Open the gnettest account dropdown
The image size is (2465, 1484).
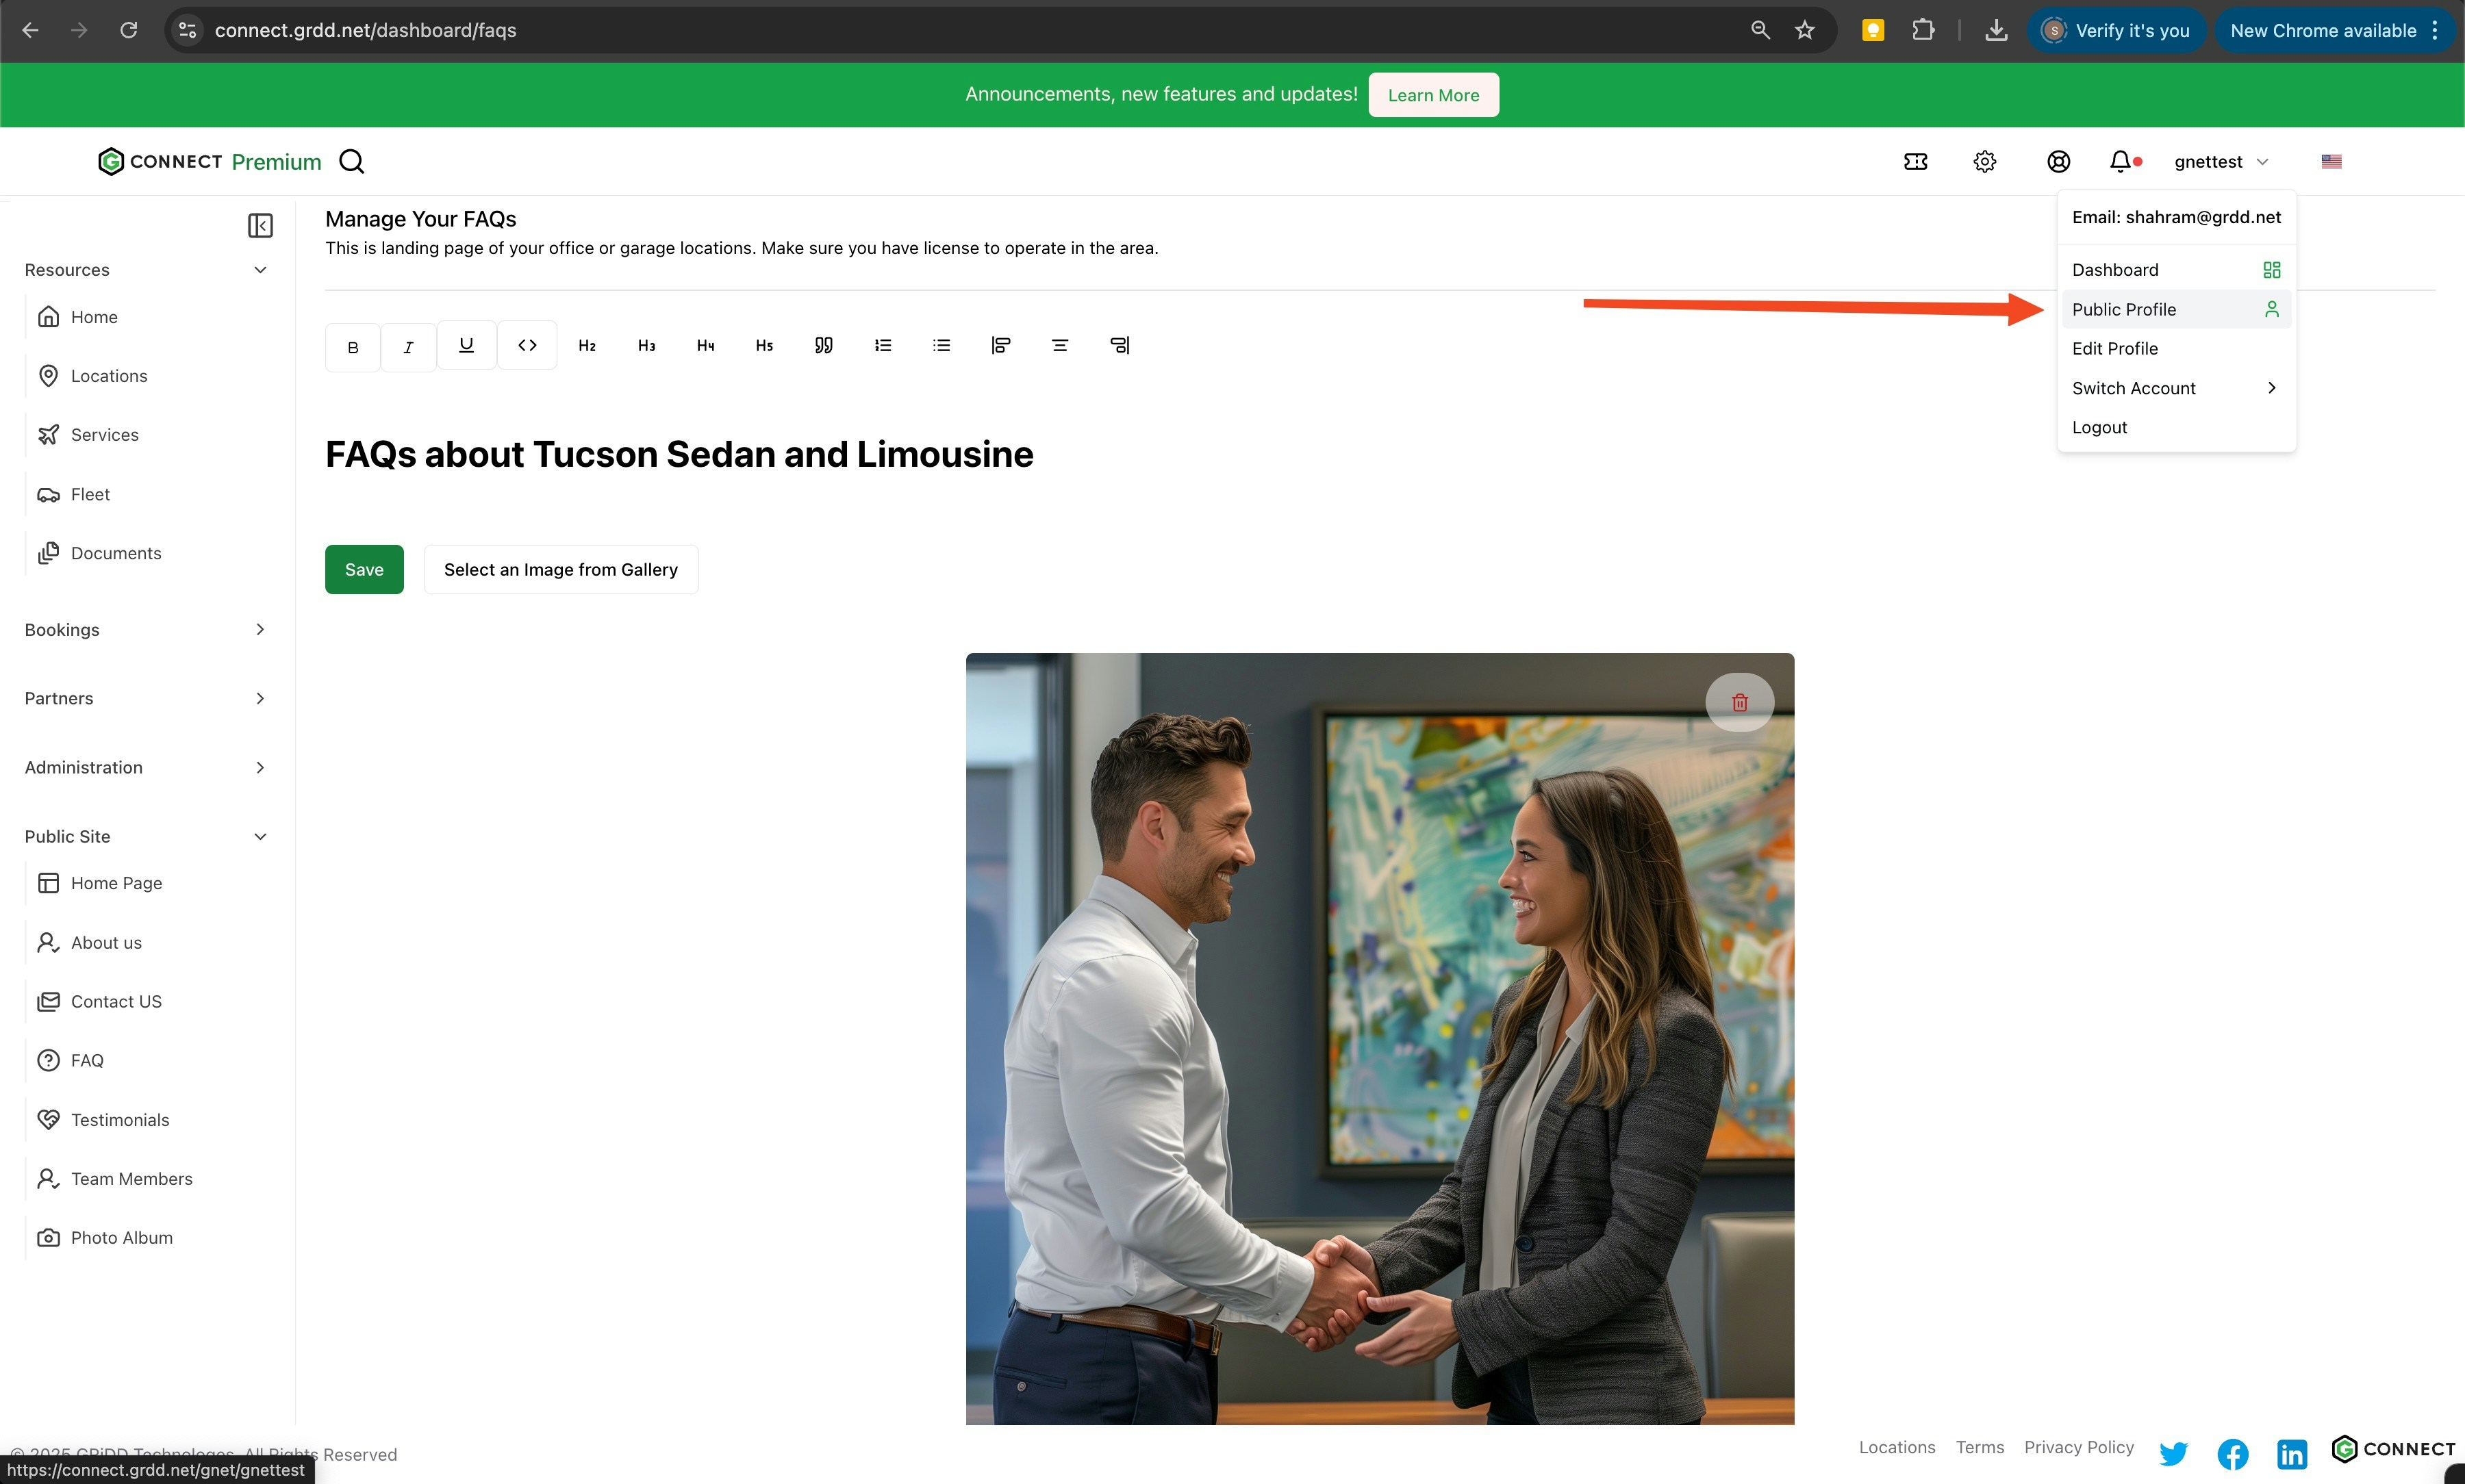[x=2220, y=161]
